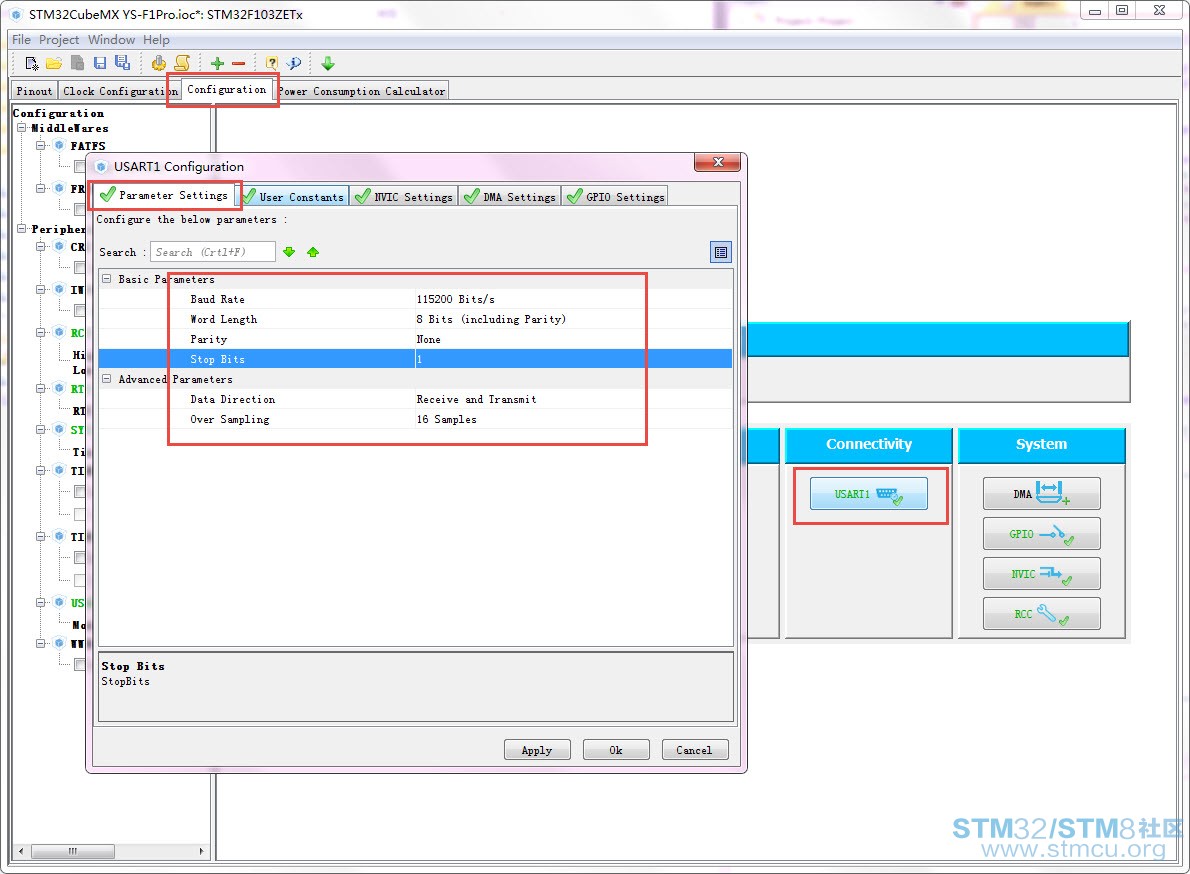The width and height of the screenshot is (1190, 874).
Task: Toggle the parameter list view icon
Action: coord(720,252)
